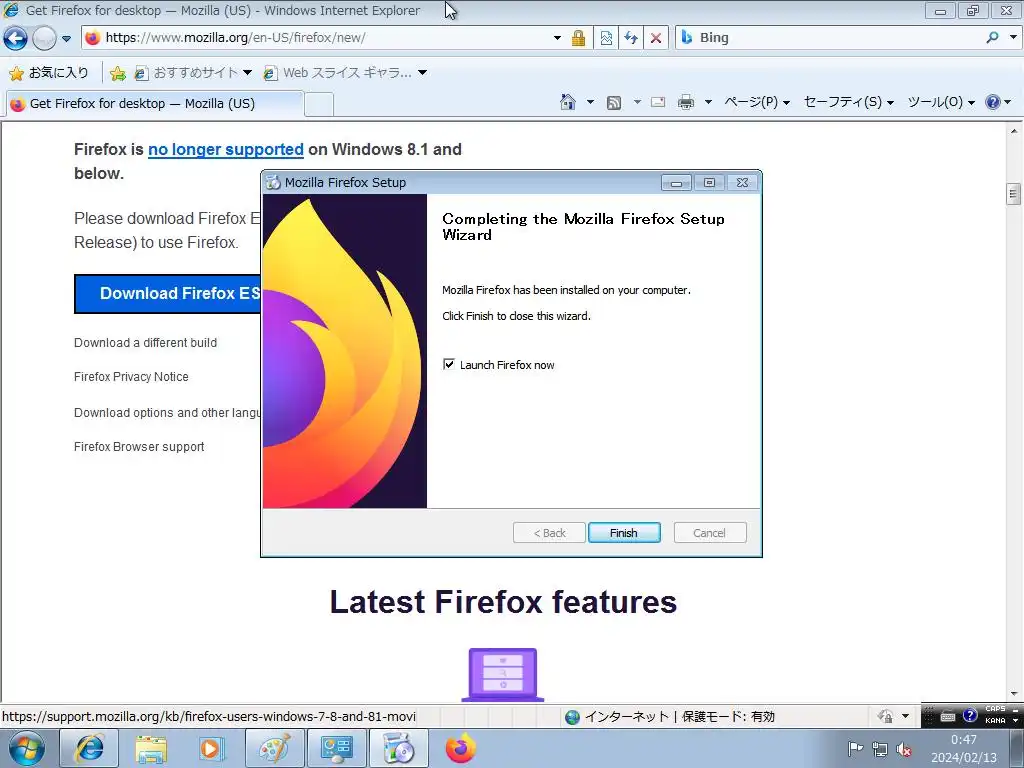Click the Back button in Setup wizard

pyautogui.click(x=549, y=533)
